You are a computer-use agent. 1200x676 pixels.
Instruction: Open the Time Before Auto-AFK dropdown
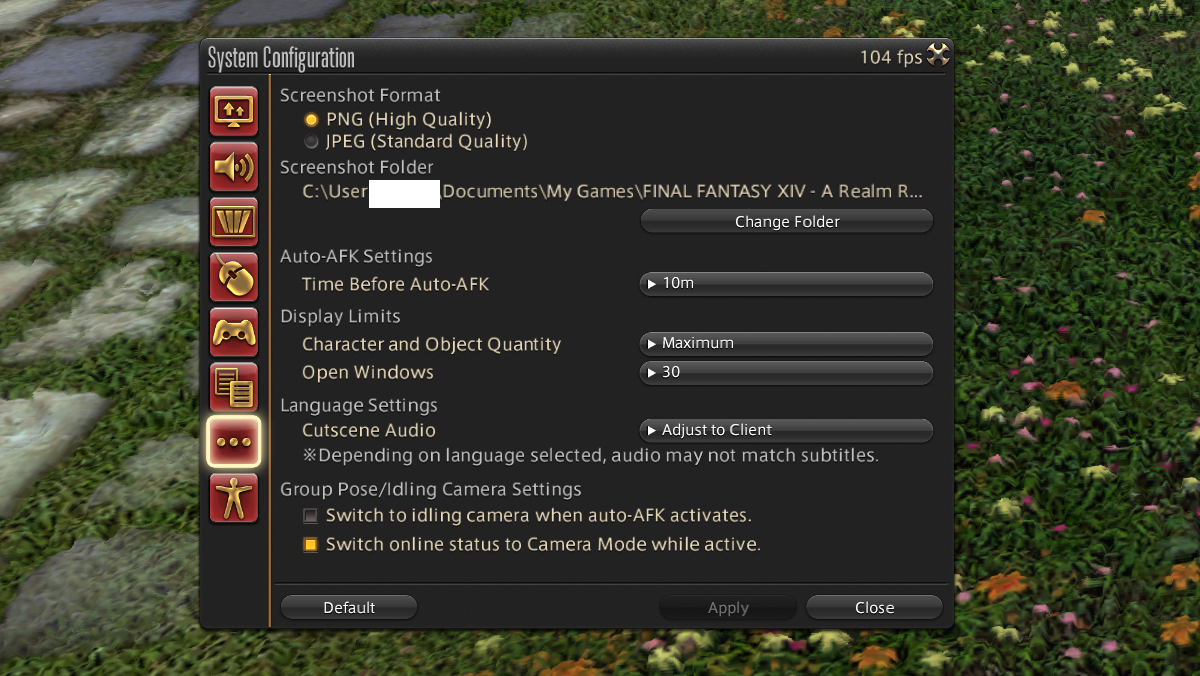pyautogui.click(x=786, y=283)
